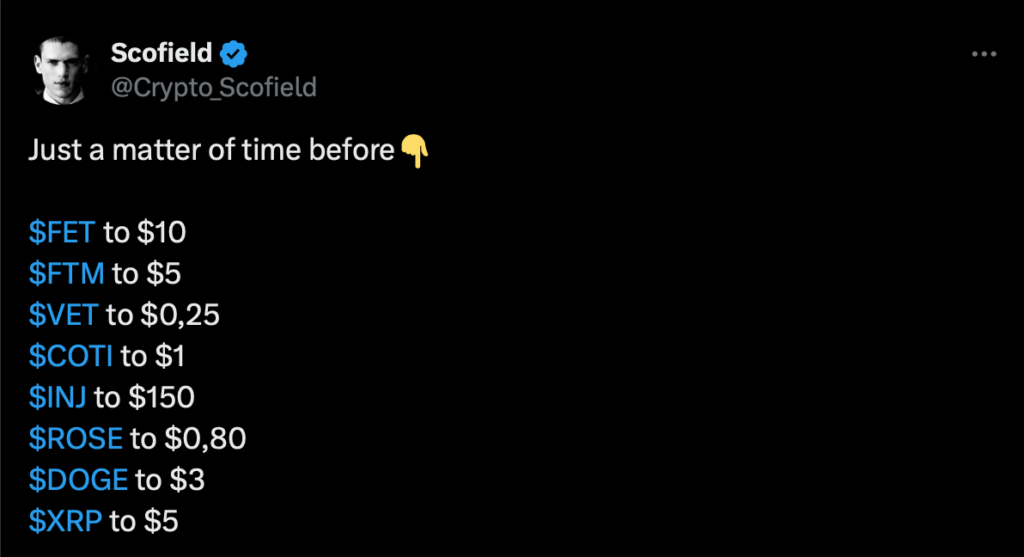Click the $XRP cashtag link

(x=65, y=520)
